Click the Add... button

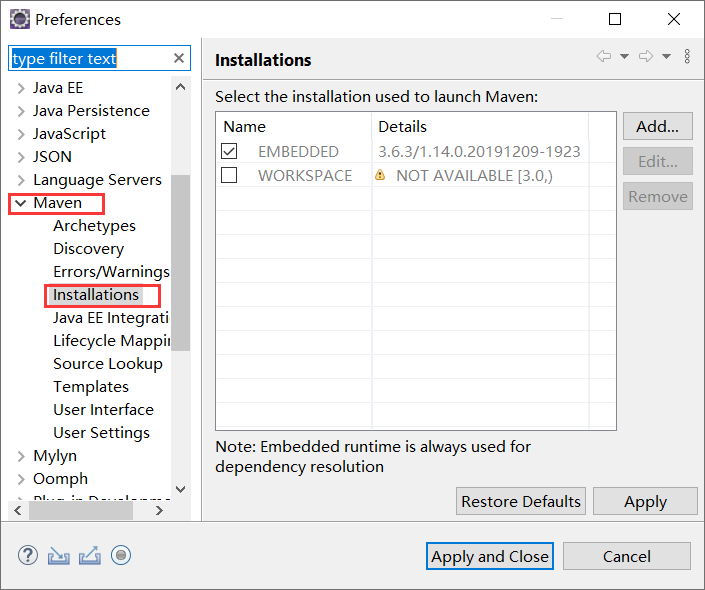[x=657, y=126]
